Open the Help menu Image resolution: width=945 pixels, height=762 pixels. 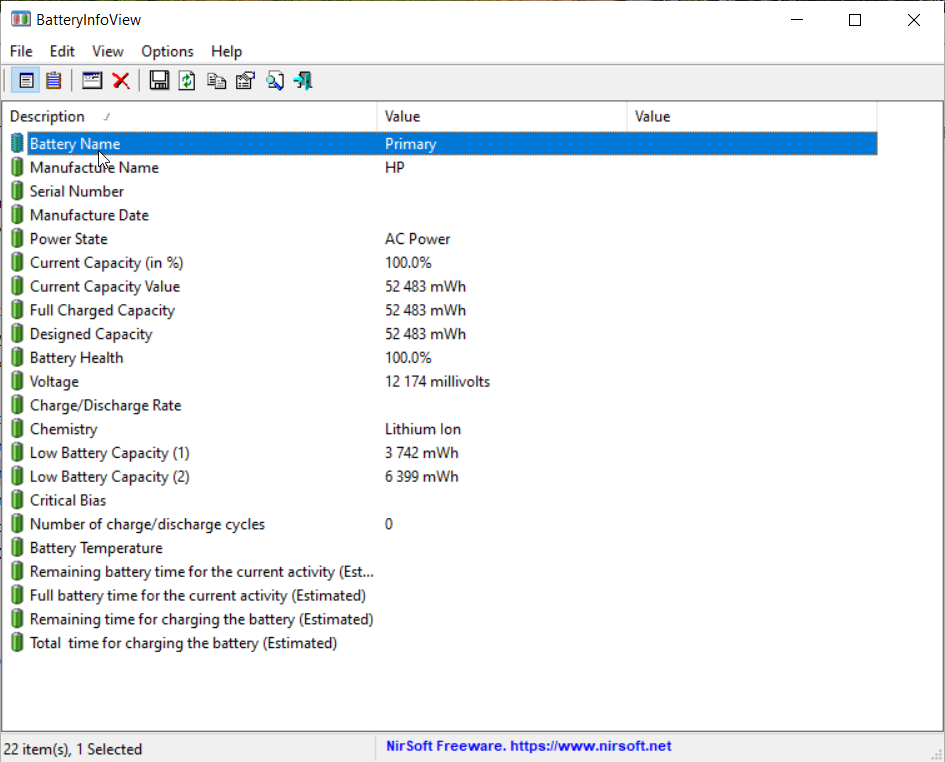coord(227,51)
